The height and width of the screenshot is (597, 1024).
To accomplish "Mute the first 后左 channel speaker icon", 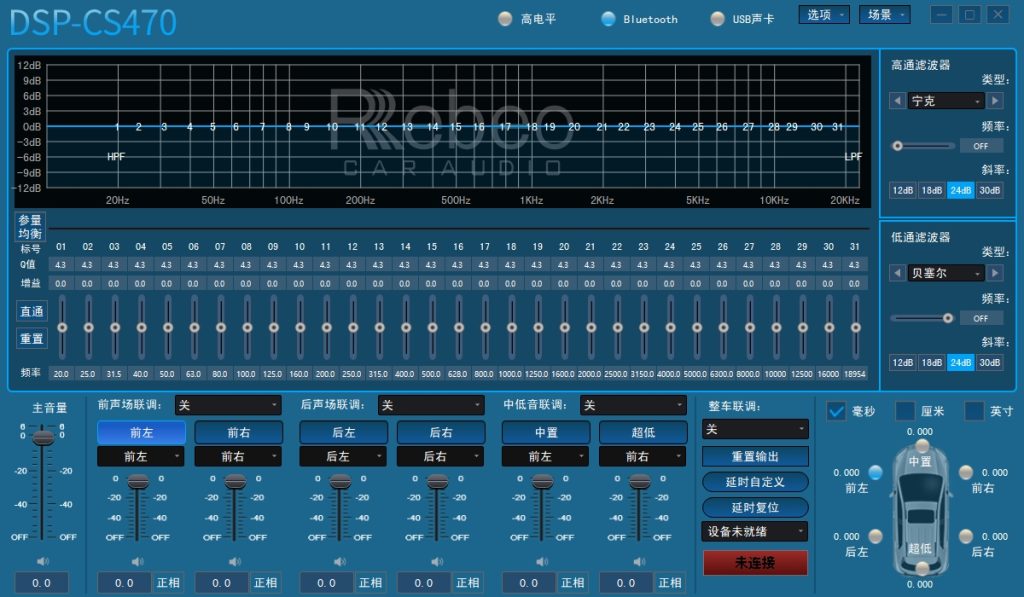I will coord(340,562).
